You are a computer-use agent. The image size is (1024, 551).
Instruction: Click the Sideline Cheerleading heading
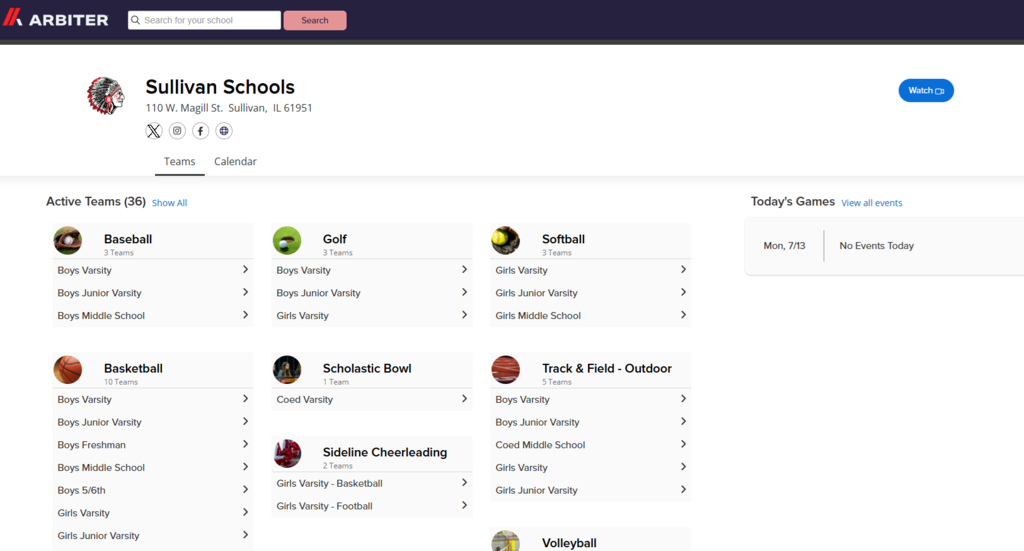385,452
